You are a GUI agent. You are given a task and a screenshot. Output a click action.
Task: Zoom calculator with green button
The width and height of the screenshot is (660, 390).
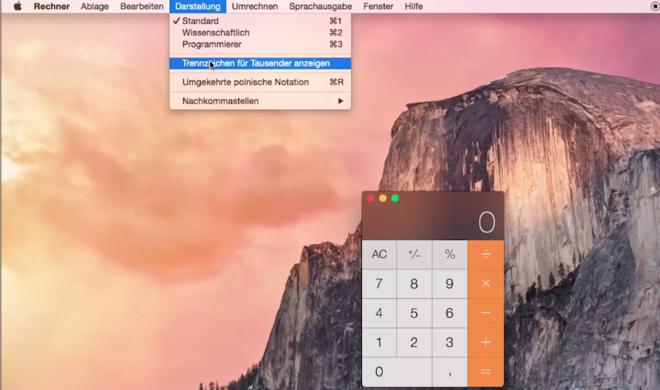tap(395, 199)
